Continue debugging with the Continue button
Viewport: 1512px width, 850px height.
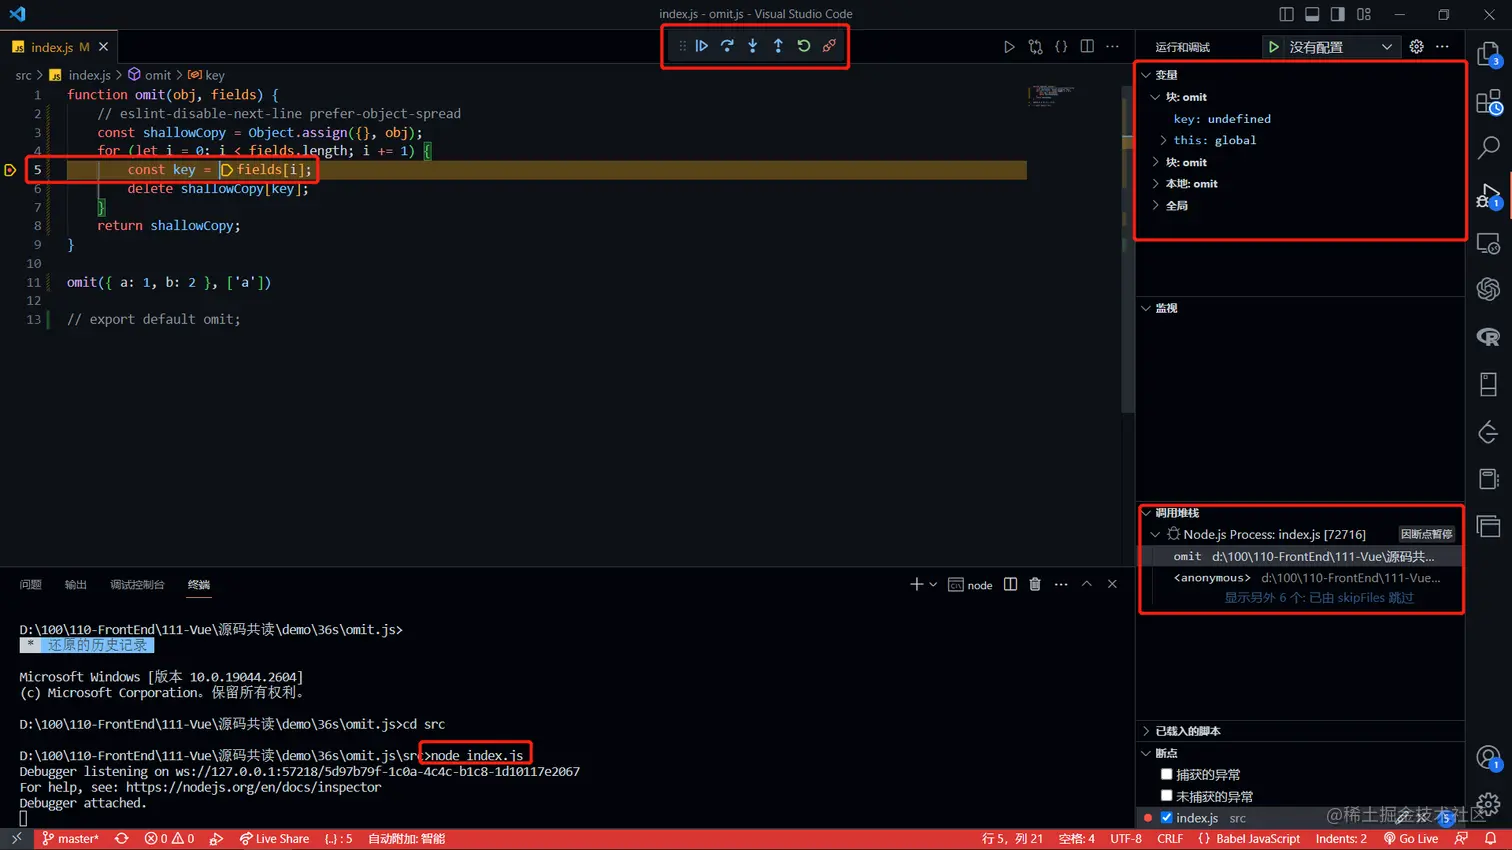pos(702,46)
